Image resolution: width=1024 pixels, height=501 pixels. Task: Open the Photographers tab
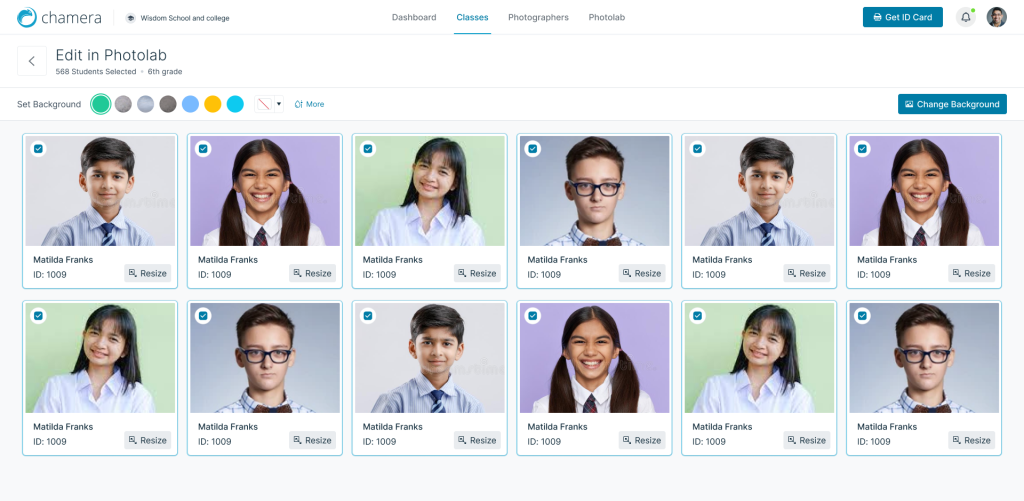pos(538,18)
